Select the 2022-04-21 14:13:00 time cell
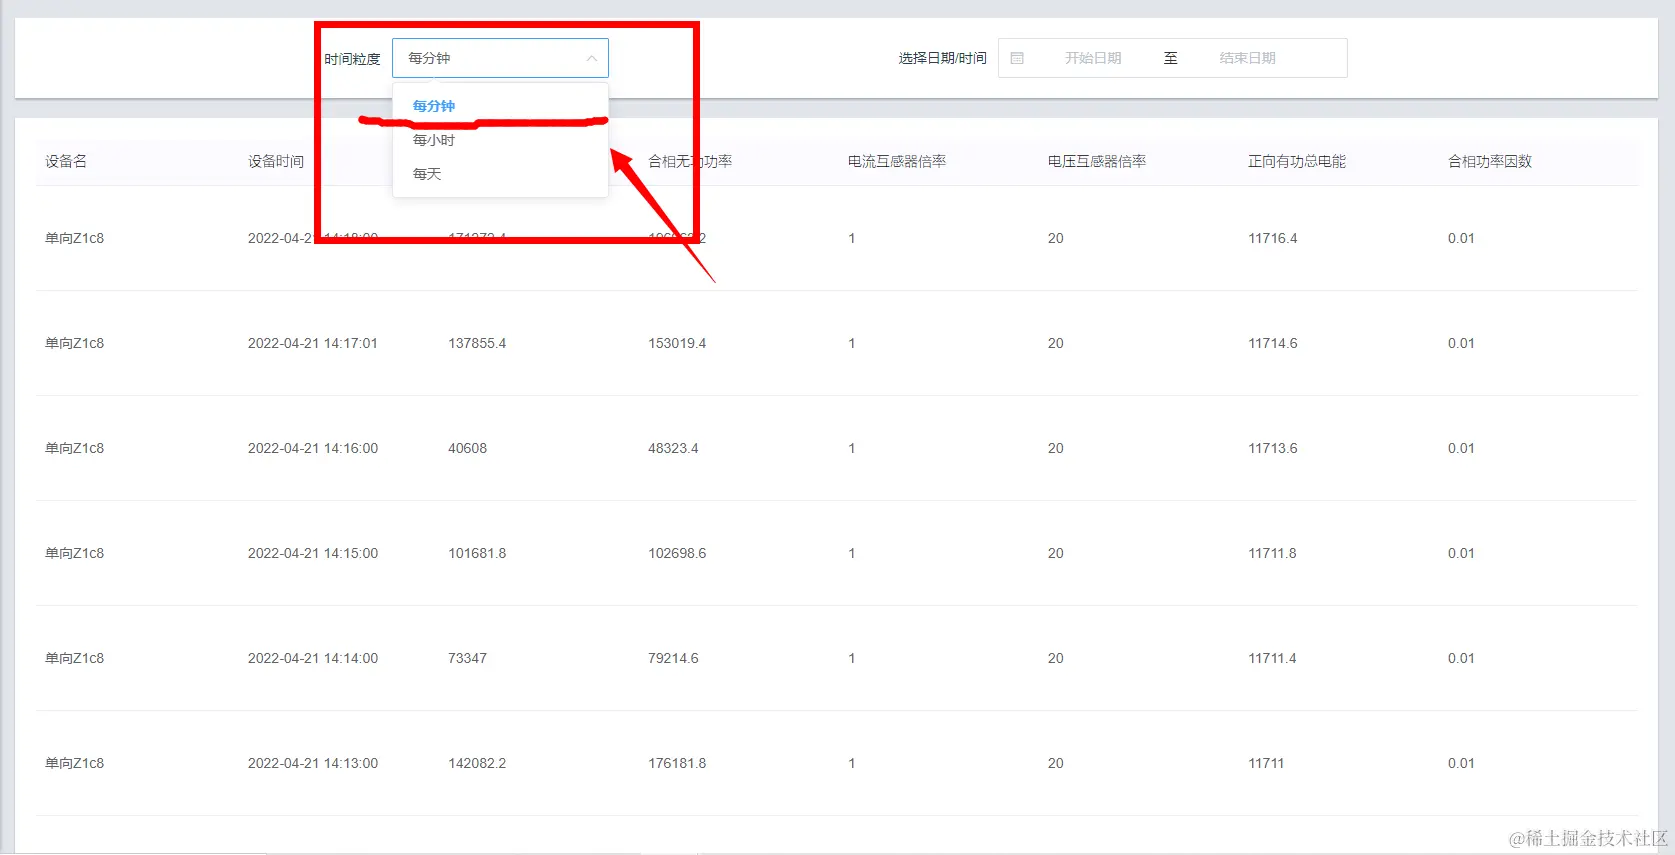The image size is (1675, 855). click(x=313, y=763)
